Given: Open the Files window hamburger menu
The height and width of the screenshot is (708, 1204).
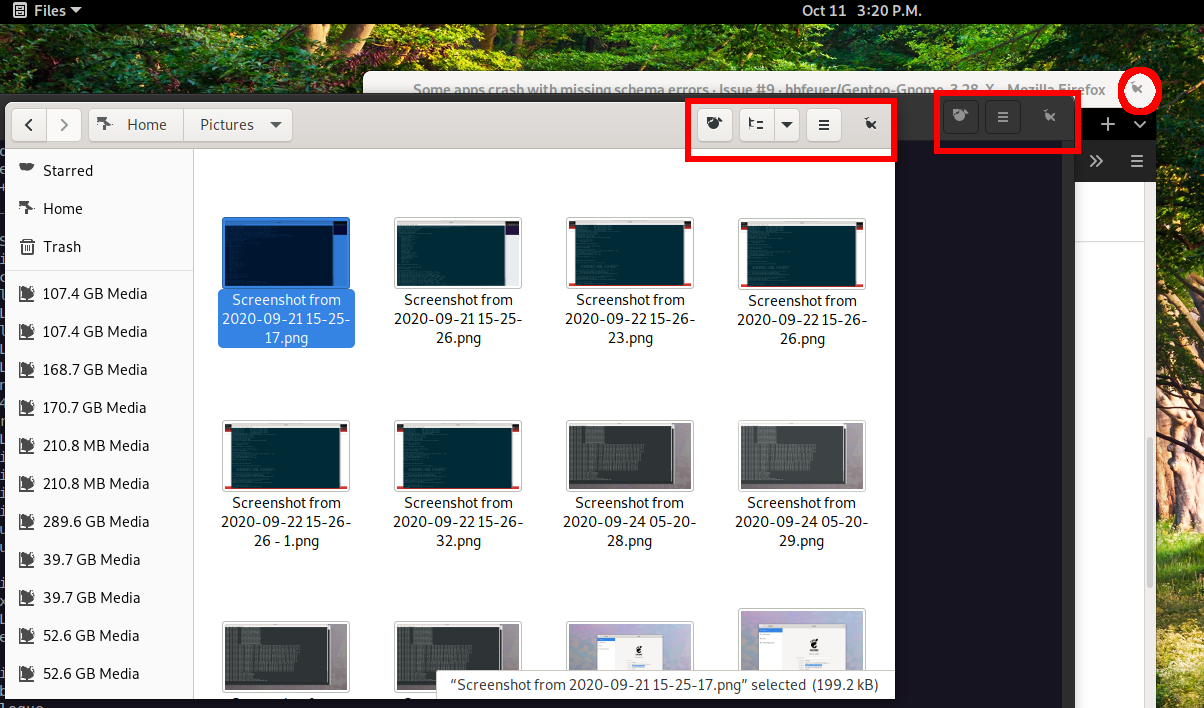Looking at the screenshot, I should pos(823,125).
